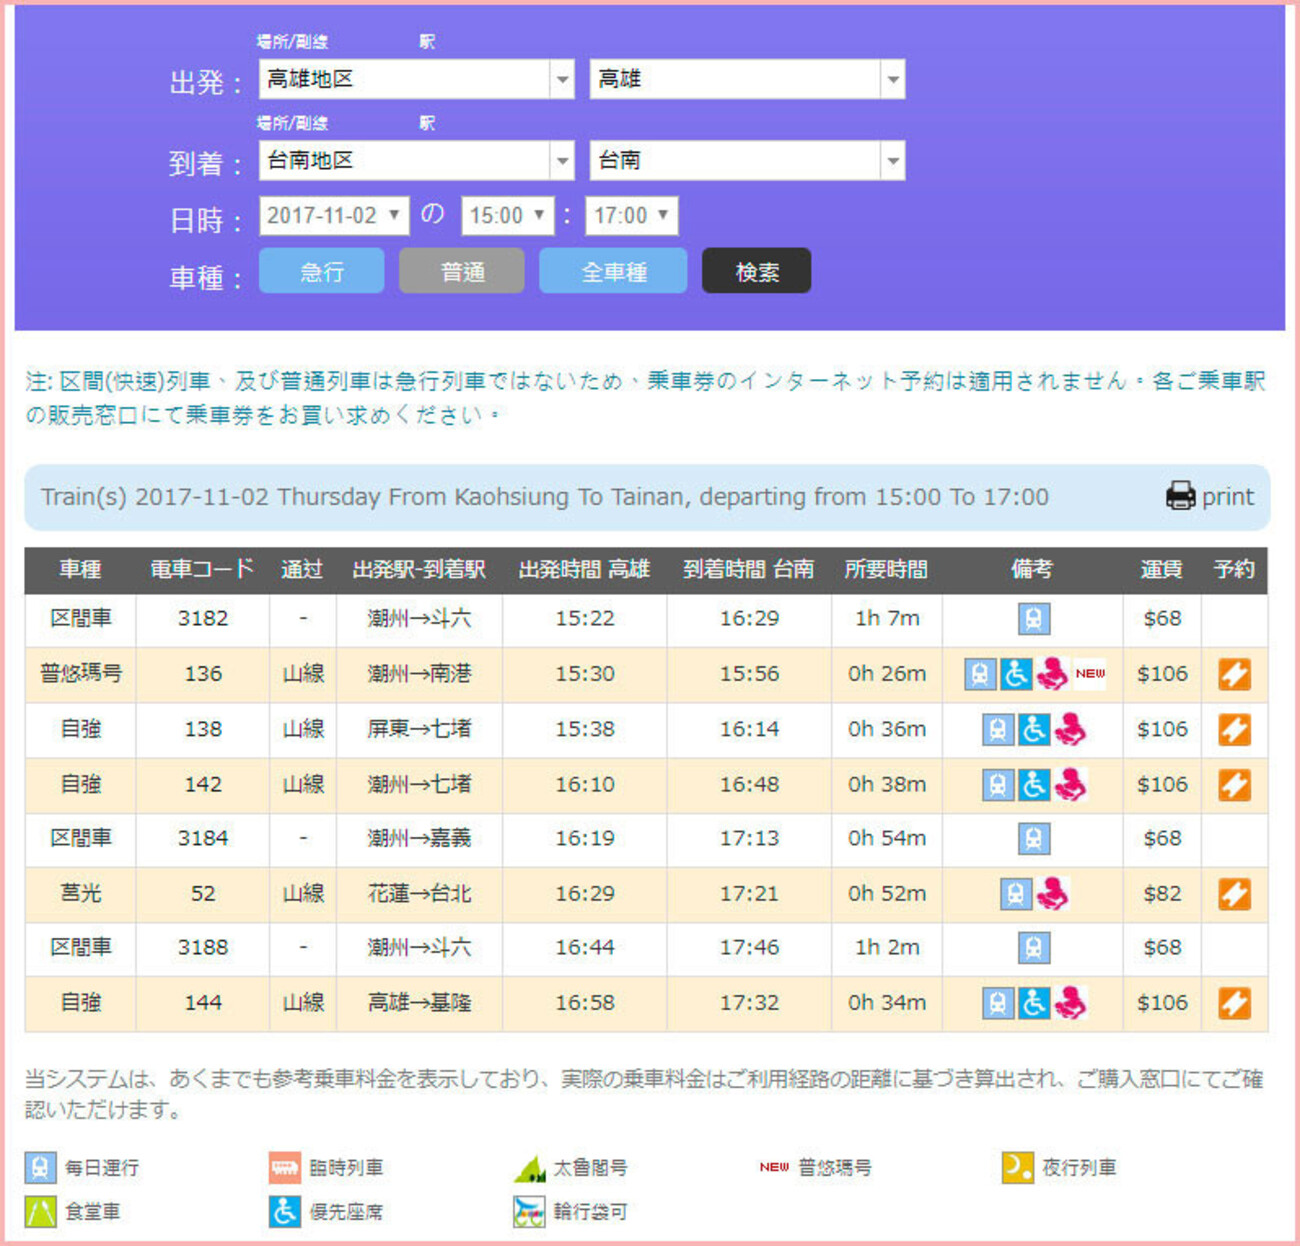
Task: Open the end time dropdown showing 17:00
Action: click(631, 216)
